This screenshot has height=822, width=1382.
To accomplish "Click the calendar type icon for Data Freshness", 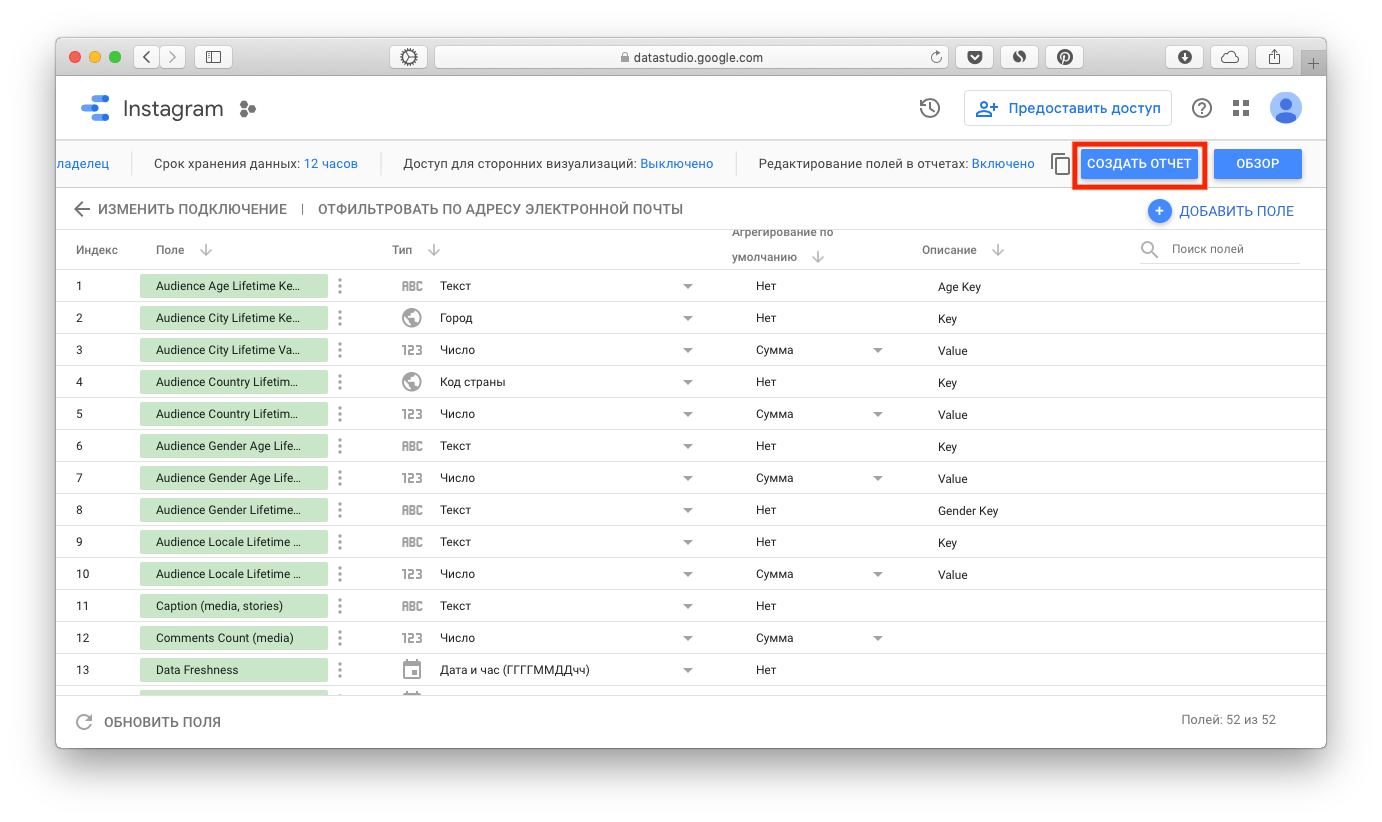I will coord(411,670).
